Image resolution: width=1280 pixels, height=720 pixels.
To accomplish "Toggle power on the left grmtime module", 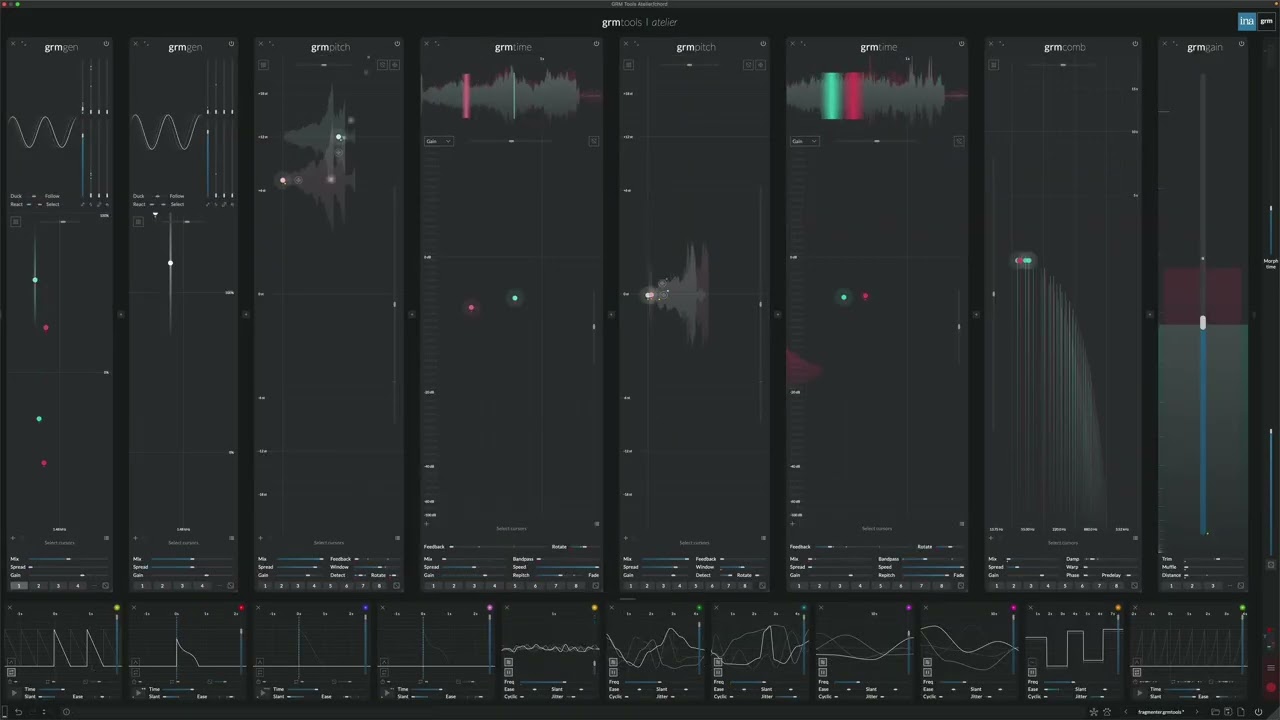I will pyautogui.click(x=596, y=44).
